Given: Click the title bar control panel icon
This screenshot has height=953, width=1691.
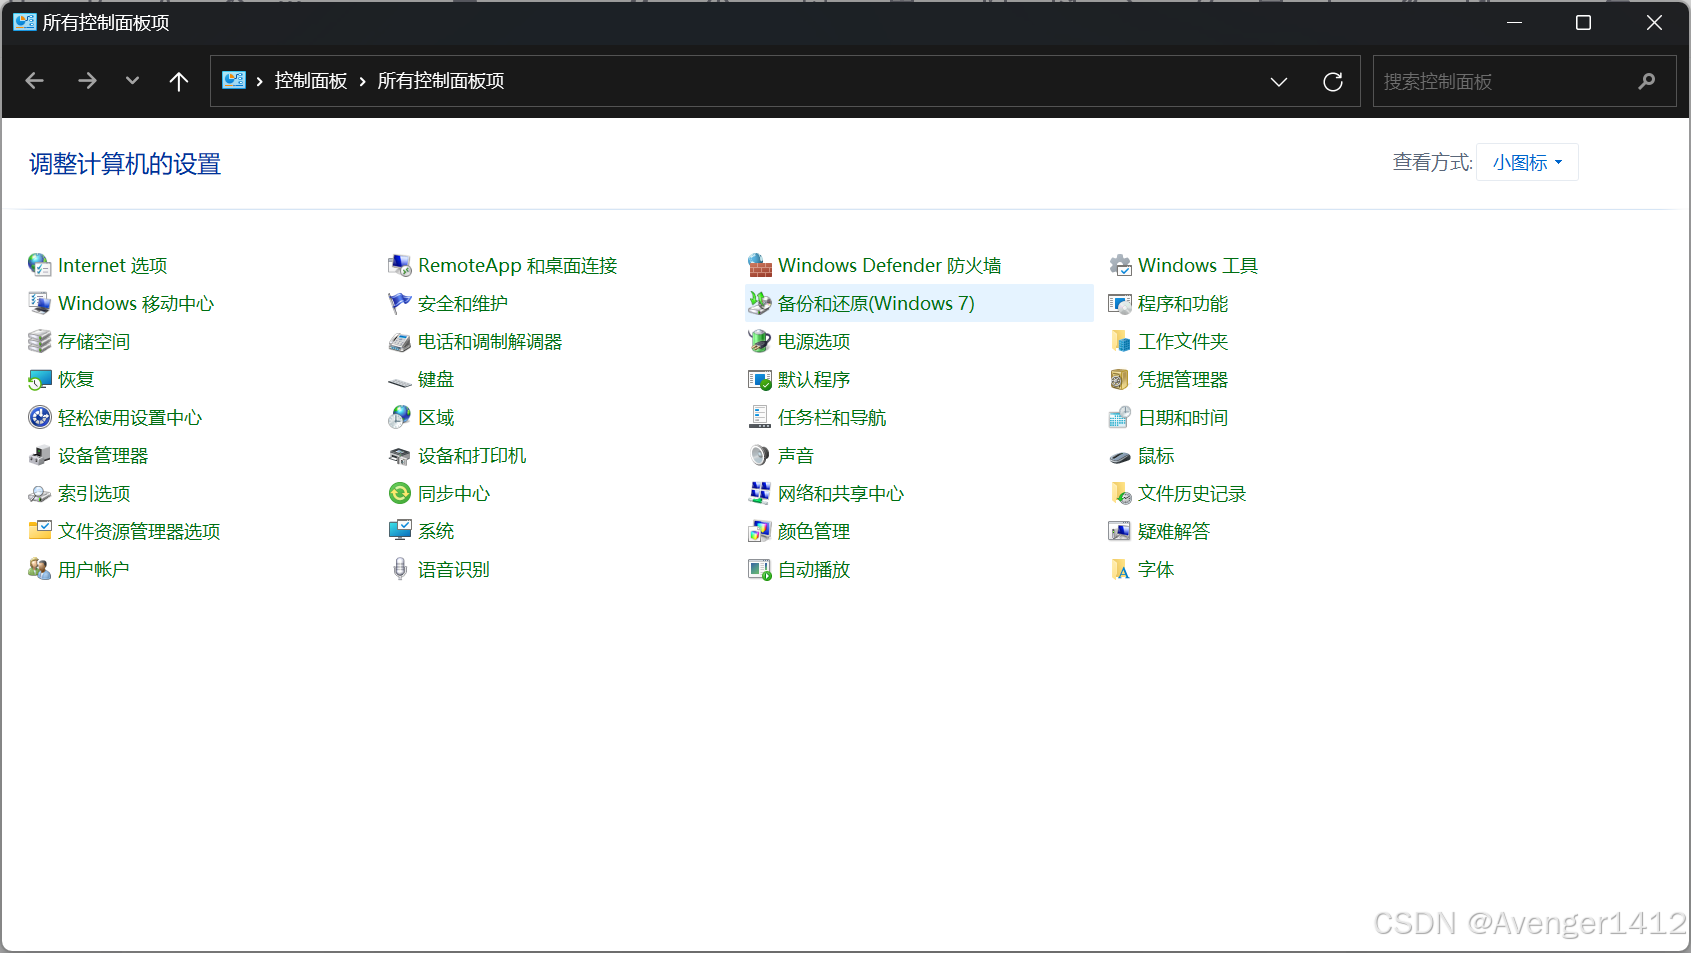Looking at the screenshot, I should [24, 22].
